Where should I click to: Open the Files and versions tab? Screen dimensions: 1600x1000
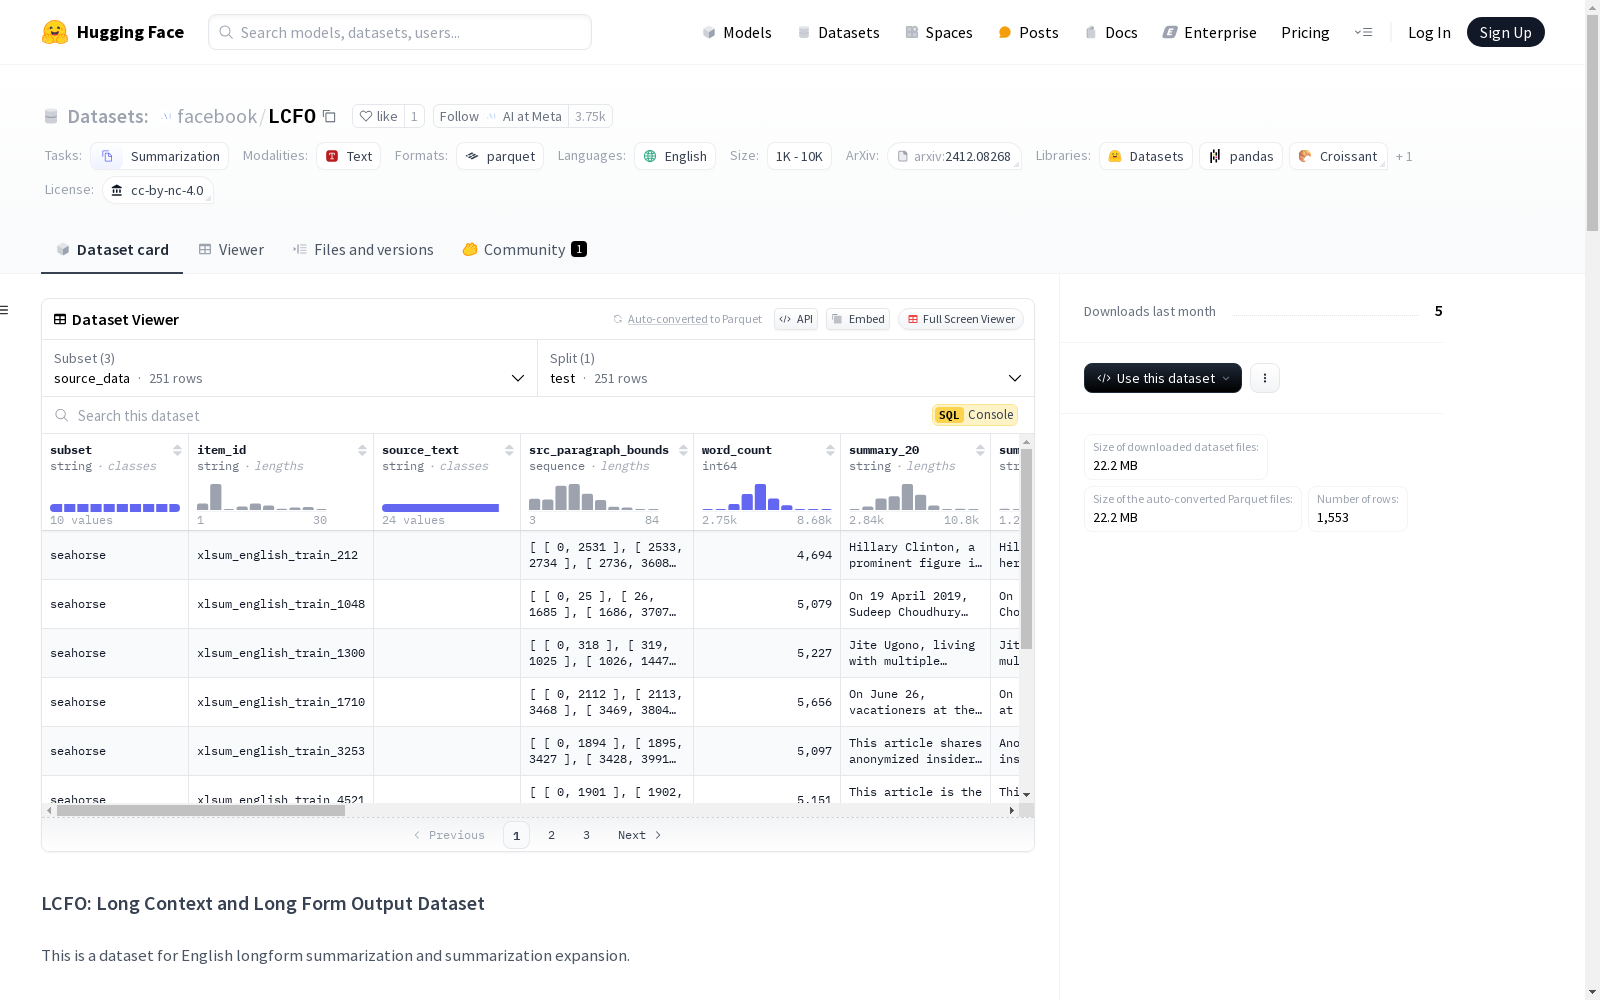[x=363, y=250]
